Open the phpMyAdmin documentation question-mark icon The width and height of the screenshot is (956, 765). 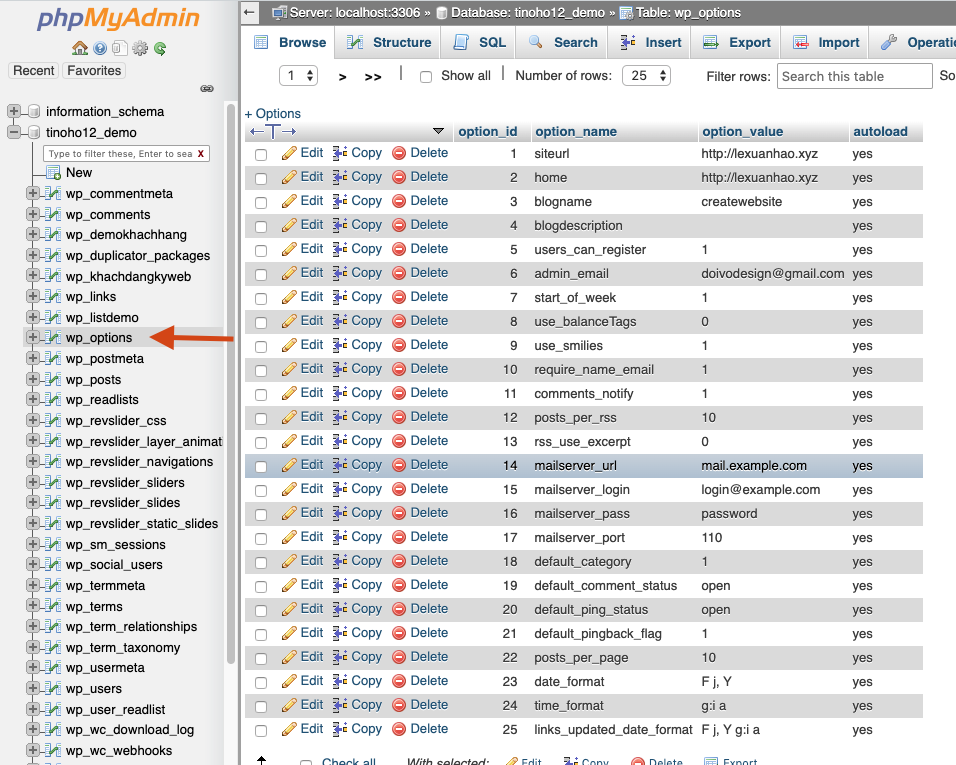pyautogui.click(x=100, y=48)
